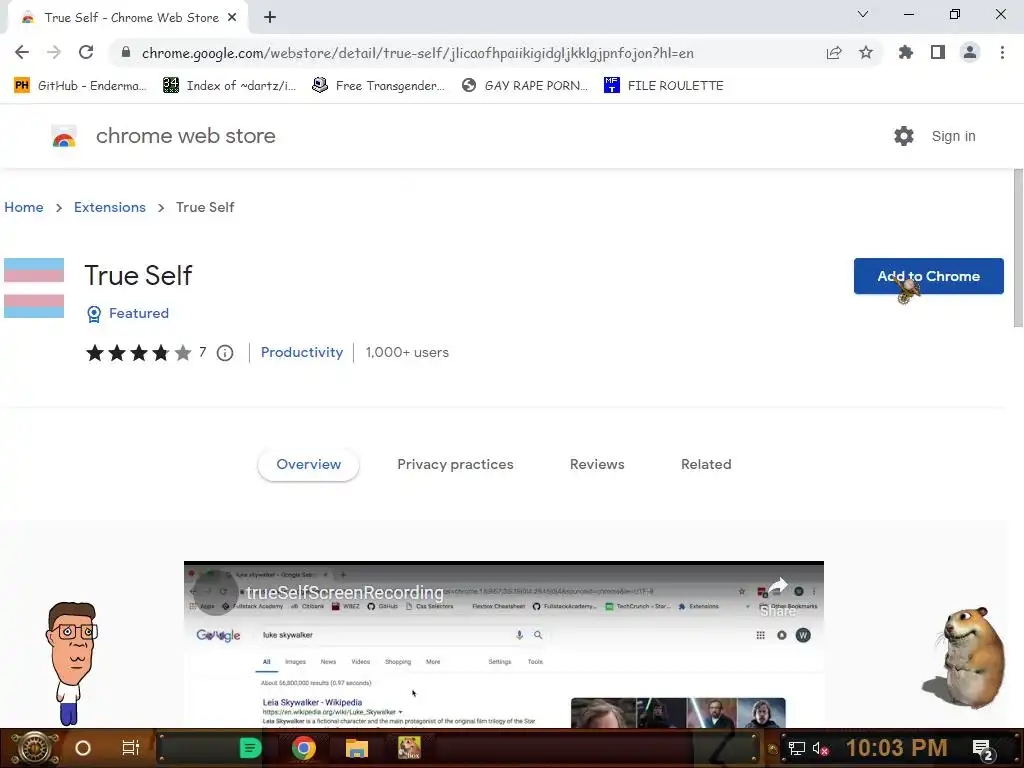The height and width of the screenshot is (768, 1024).
Task: Click the network tray icon
Action: 796,748
